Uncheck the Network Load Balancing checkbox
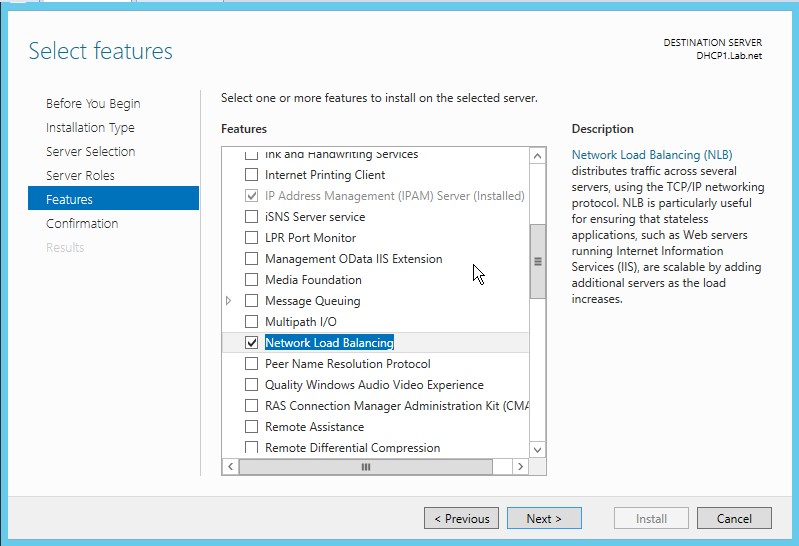The image size is (799, 546). pyautogui.click(x=251, y=343)
